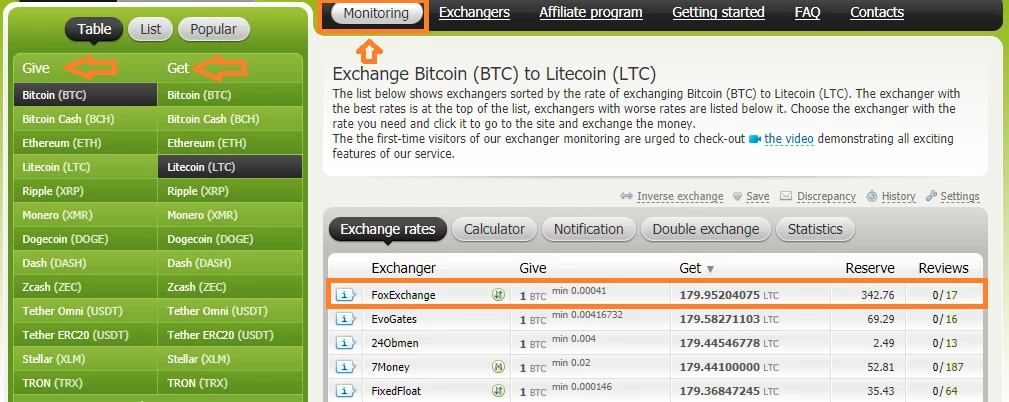1009x402 pixels.
Task: Click the Settings wrench icon
Action: click(931, 196)
